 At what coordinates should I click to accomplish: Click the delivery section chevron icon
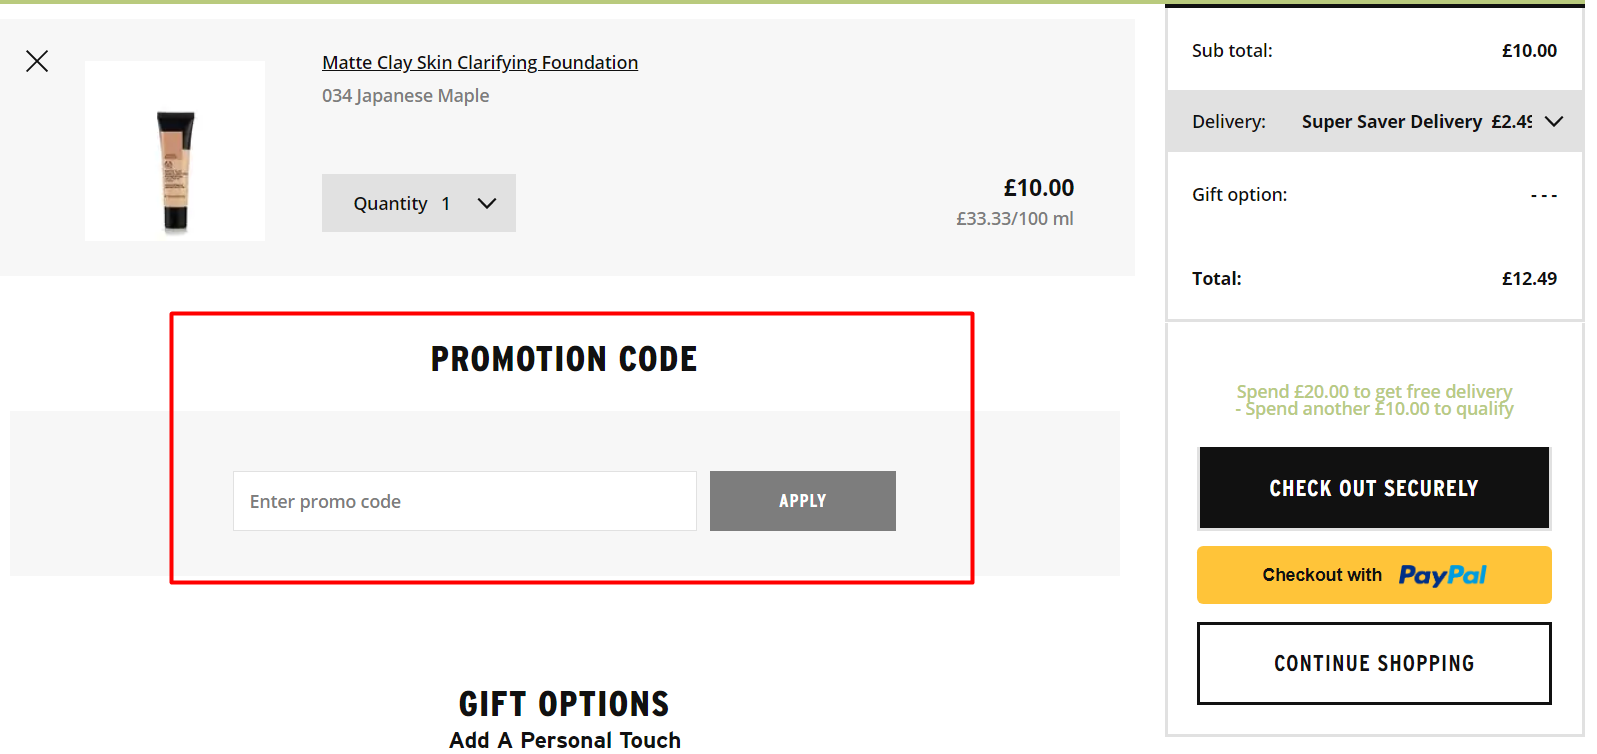[1553, 121]
